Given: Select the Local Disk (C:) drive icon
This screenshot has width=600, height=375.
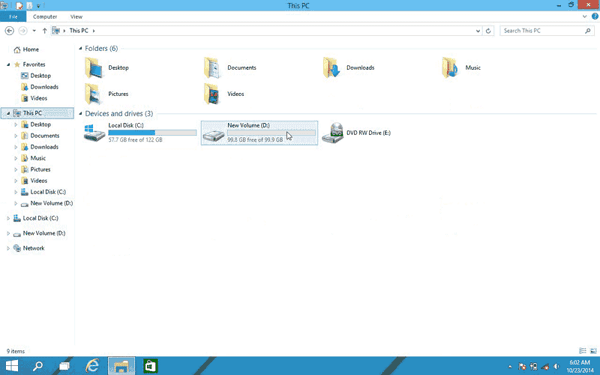Looking at the screenshot, I should point(94,133).
